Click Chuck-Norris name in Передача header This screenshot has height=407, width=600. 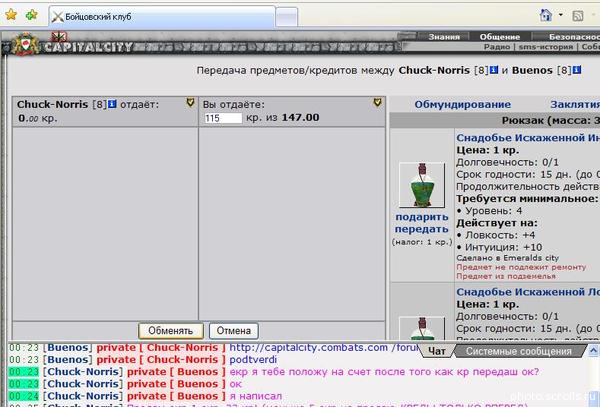tap(434, 70)
